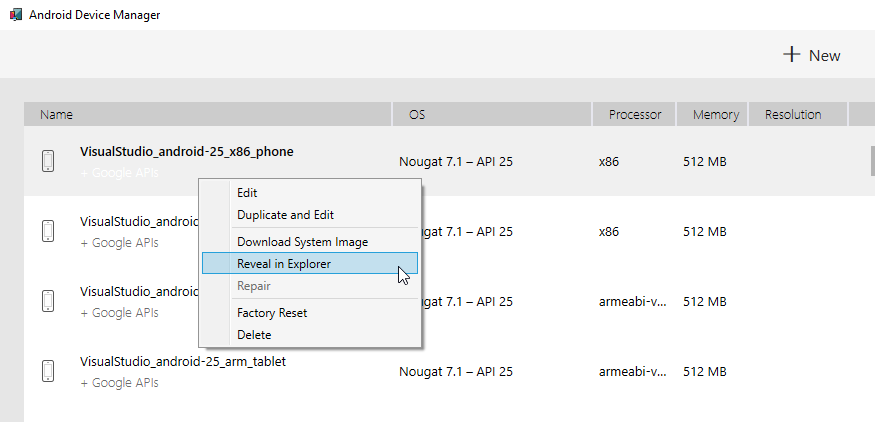Click Nougat 7.1 – API 25 in arm_tablet row
The height and width of the screenshot is (422, 875).
pos(456,372)
